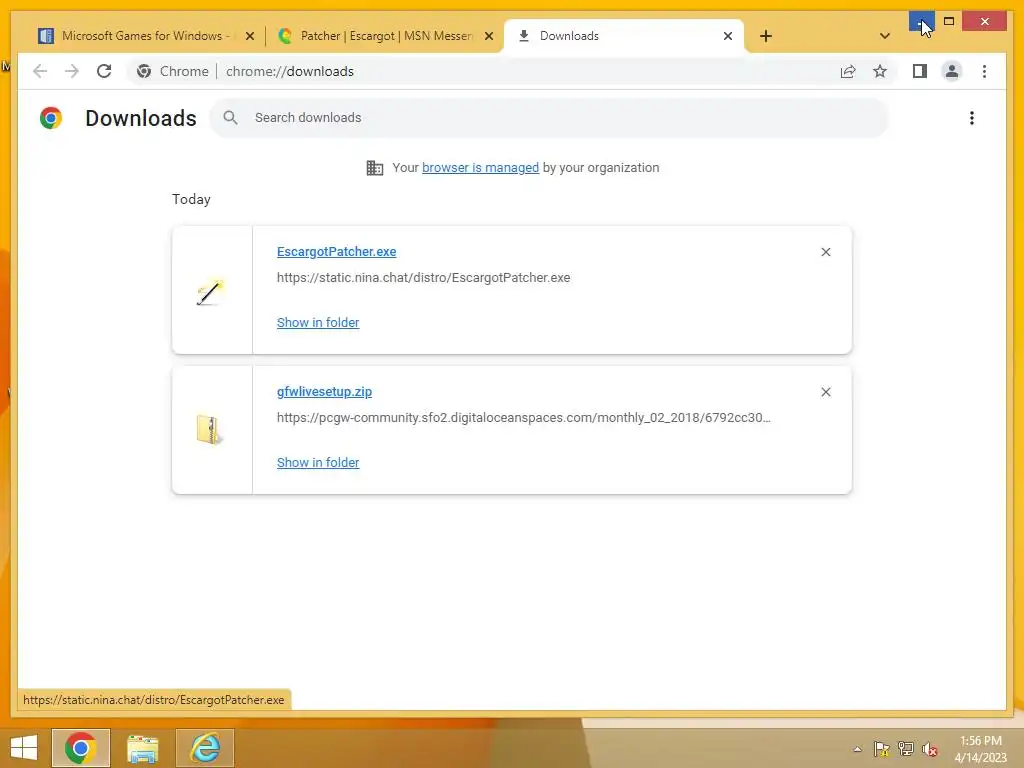This screenshot has height=768, width=1024.
Task: Open the profile avatar menu
Action: coord(952,71)
